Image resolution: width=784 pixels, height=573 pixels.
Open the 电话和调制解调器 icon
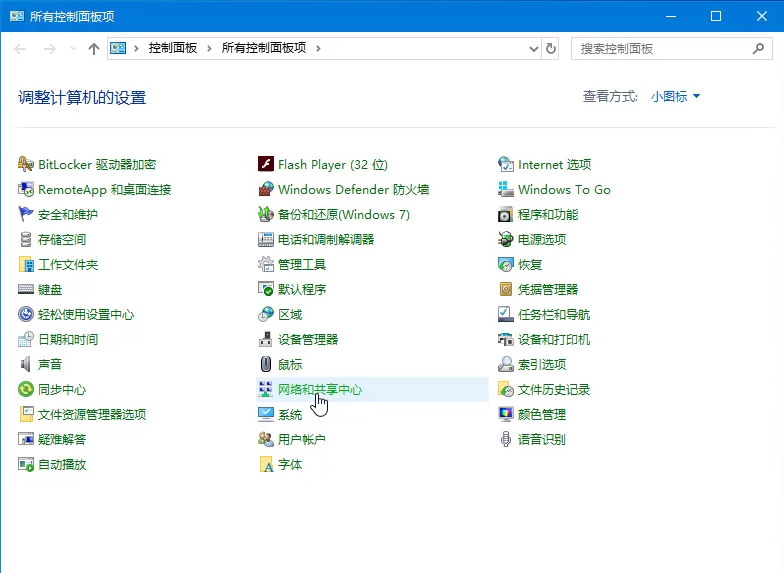(x=266, y=239)
